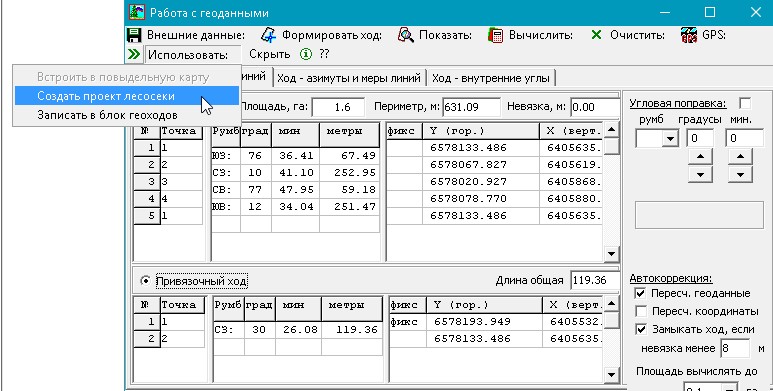Image resolution: width=773 pixels, height=391 pixels.
Task: Click the Периметр field showing 631.09
Action: coord(471,107)
